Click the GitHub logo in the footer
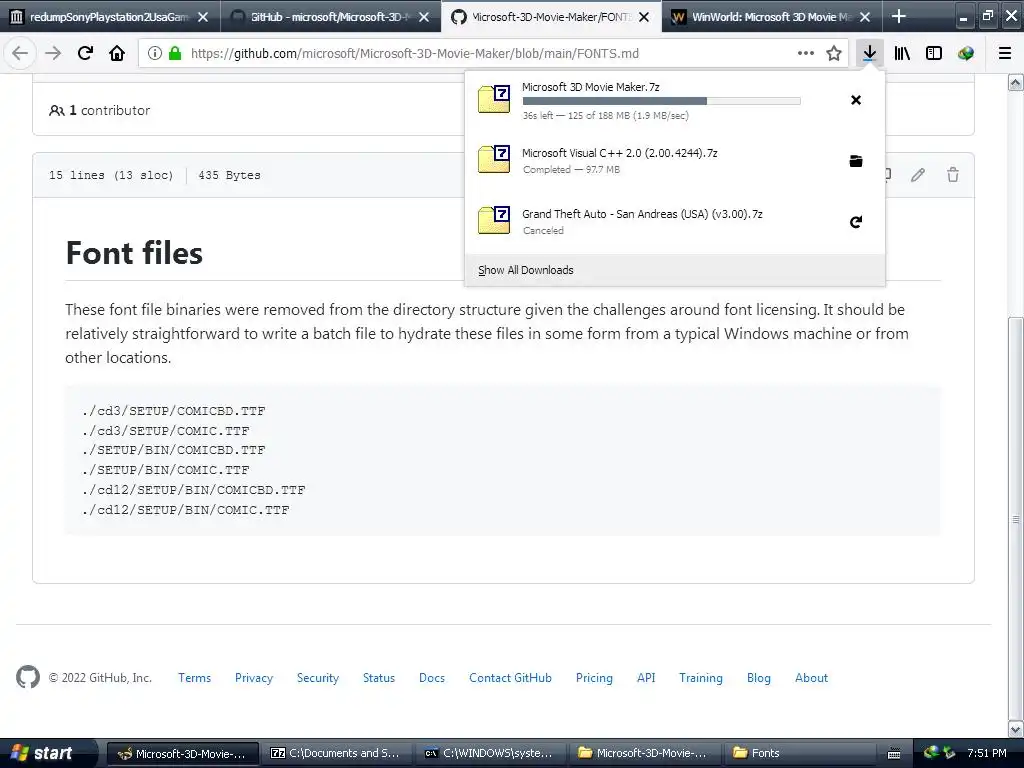 tap(28, 677)
